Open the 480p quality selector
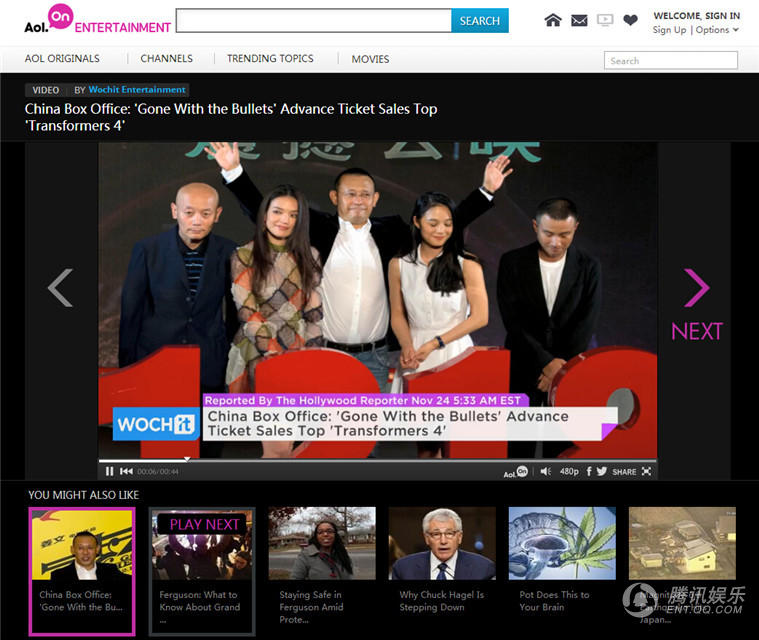Viewport: 759px width, 640px height. [568, 471]
